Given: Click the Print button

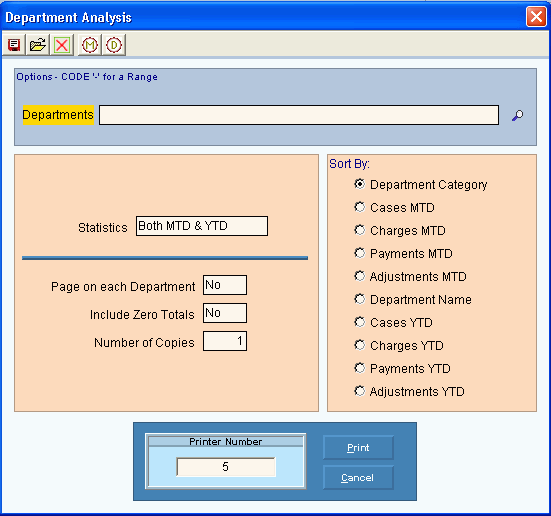Looking at the screenshot, I should (x=358, y=447).
